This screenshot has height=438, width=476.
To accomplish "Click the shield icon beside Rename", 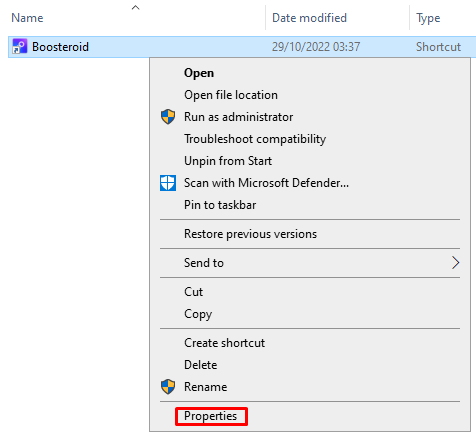I will click(x=168, y=387).
